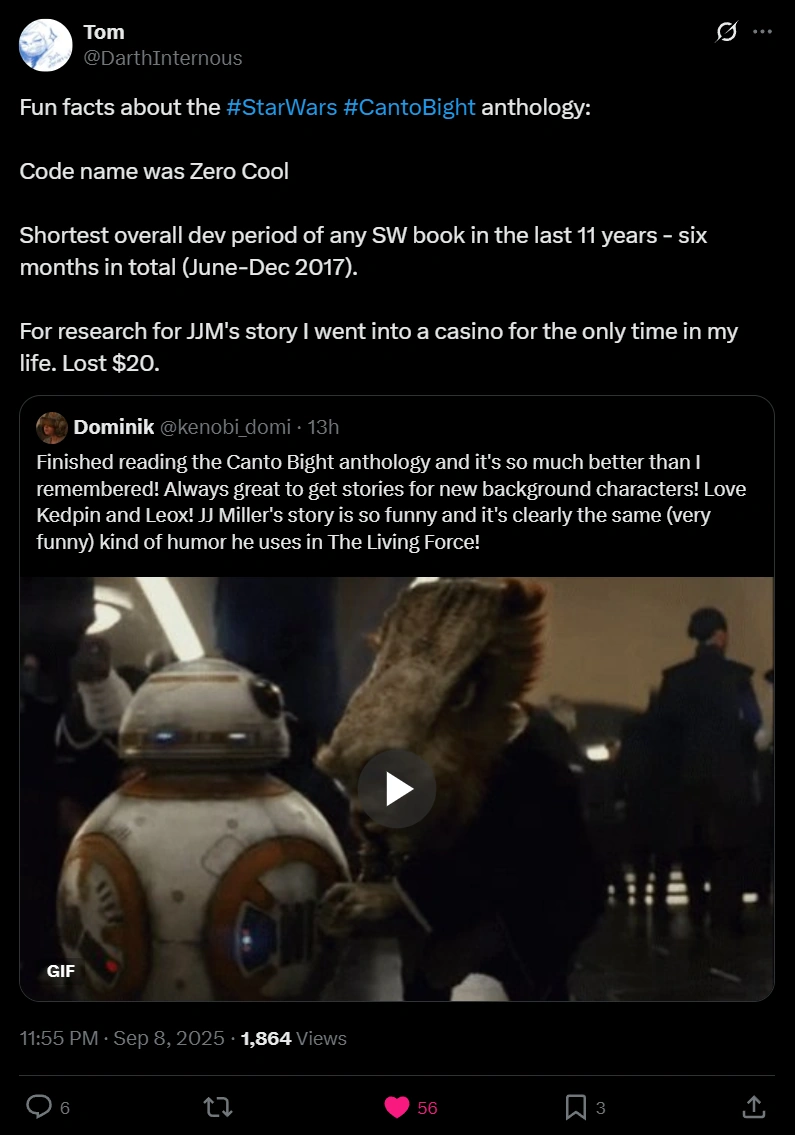Open the 1,864 Views analytics

[x=293, y=1038]
